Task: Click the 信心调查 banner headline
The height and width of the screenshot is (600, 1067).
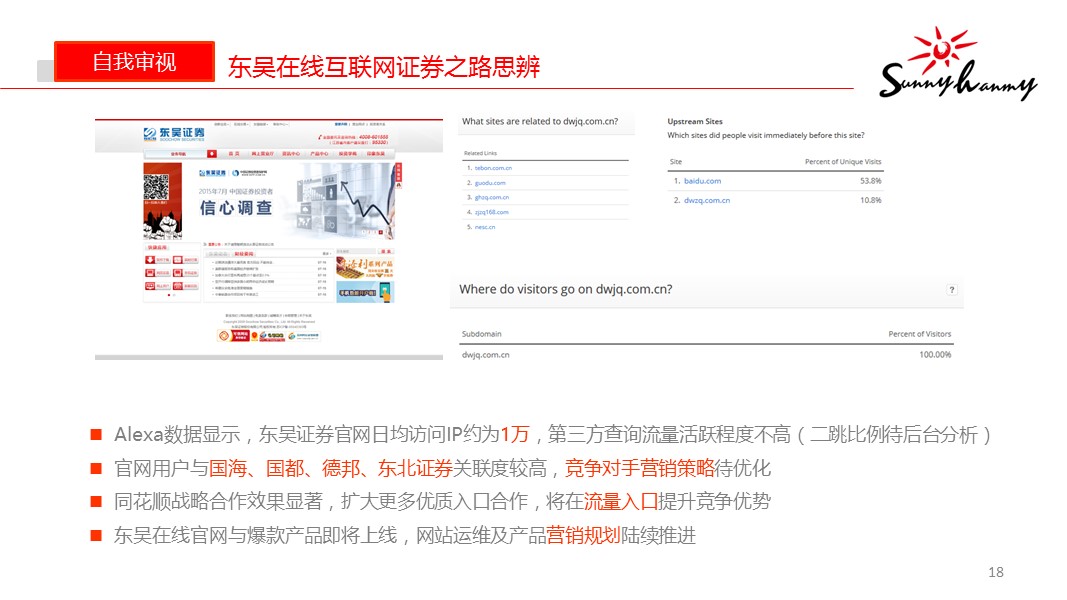Action: 236,208
